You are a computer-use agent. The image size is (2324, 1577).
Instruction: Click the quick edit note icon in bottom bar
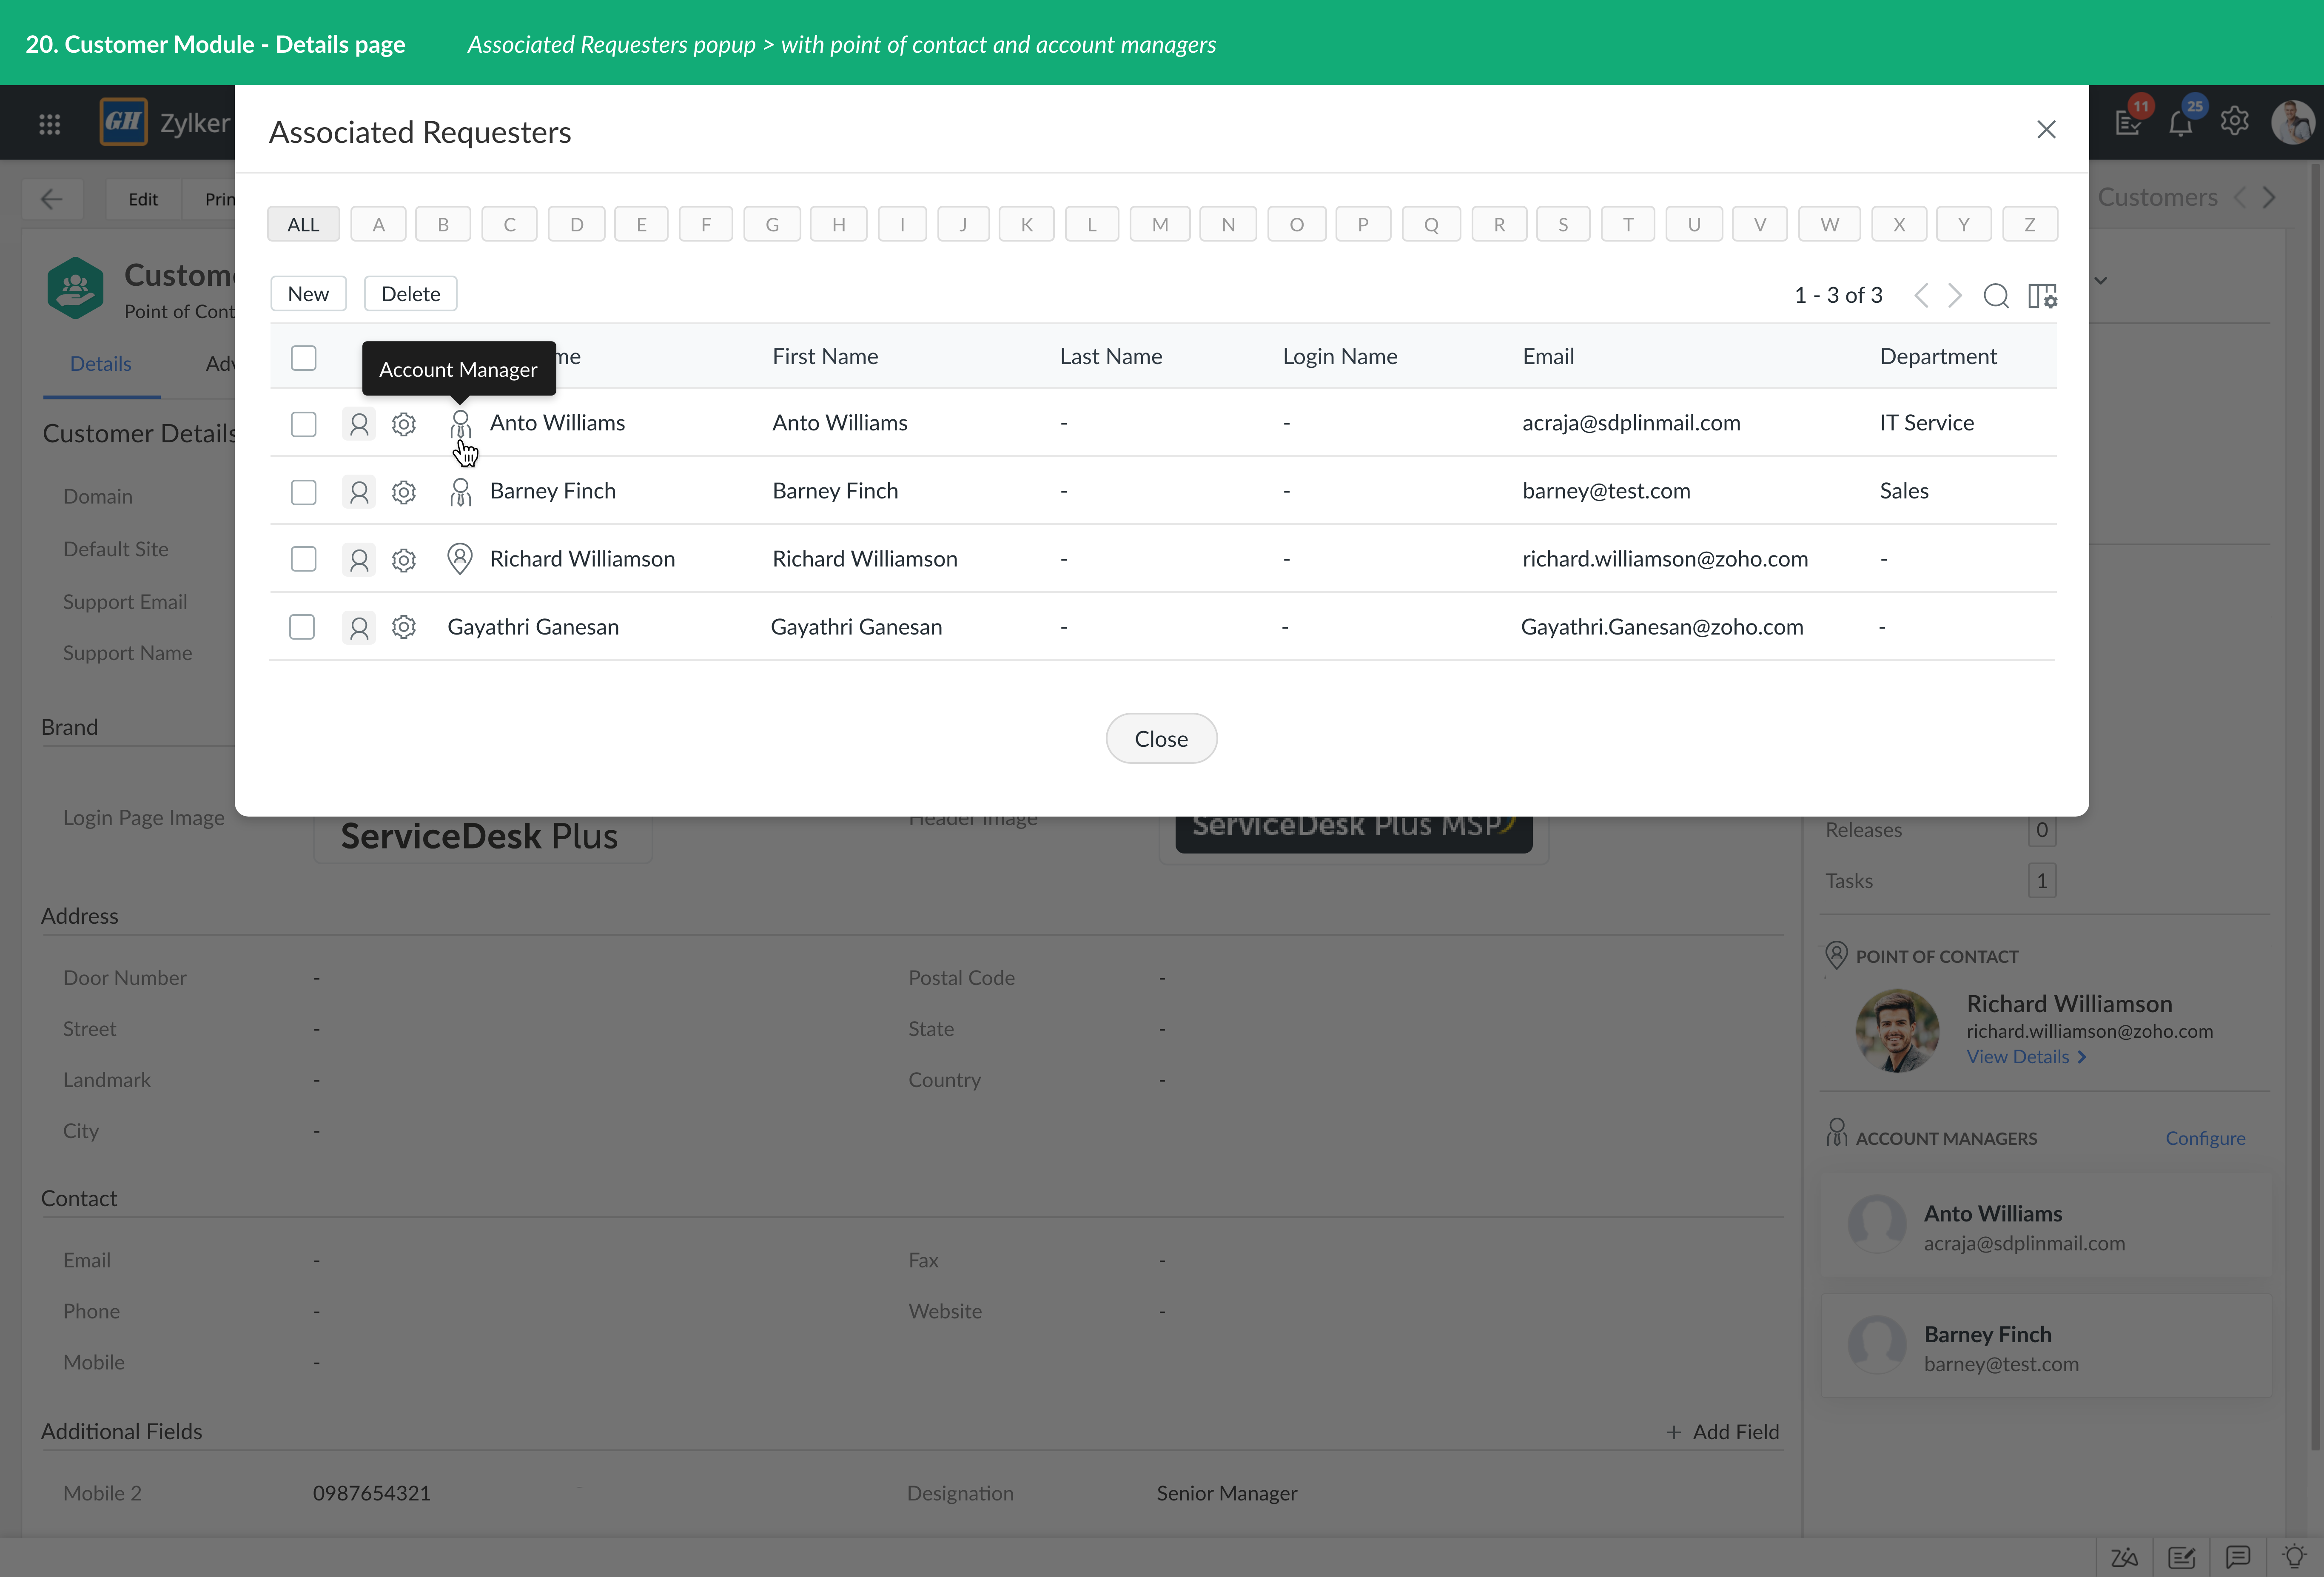pos(2181,1557)
